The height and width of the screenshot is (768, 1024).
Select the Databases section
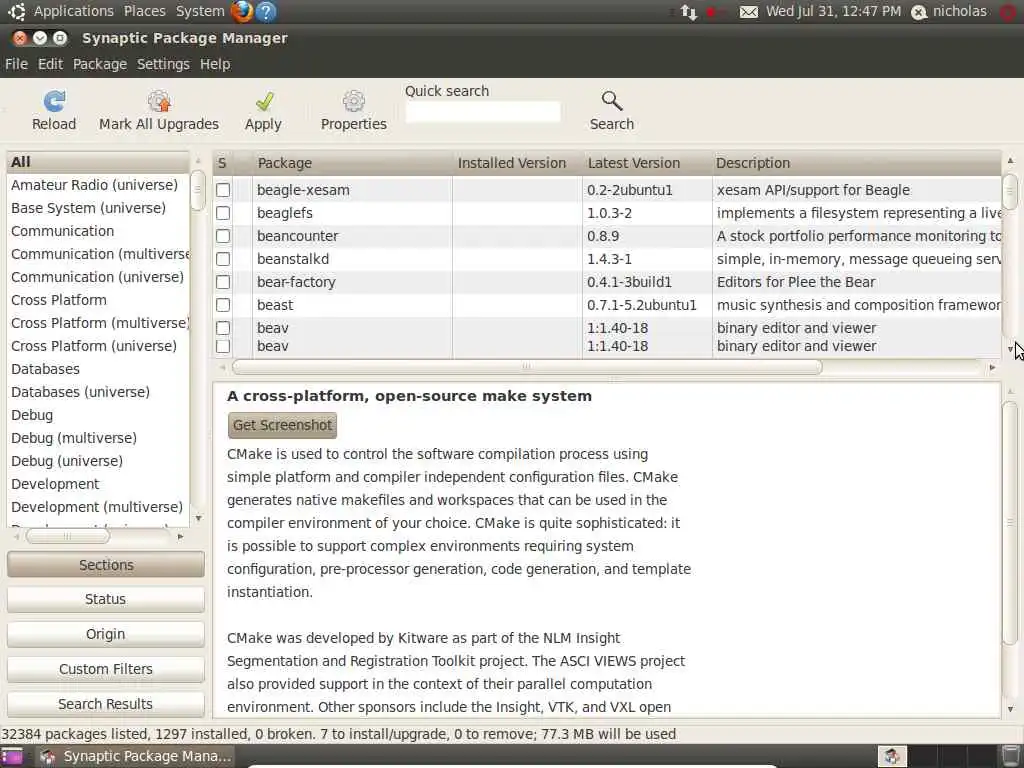[x=98, y=369]
